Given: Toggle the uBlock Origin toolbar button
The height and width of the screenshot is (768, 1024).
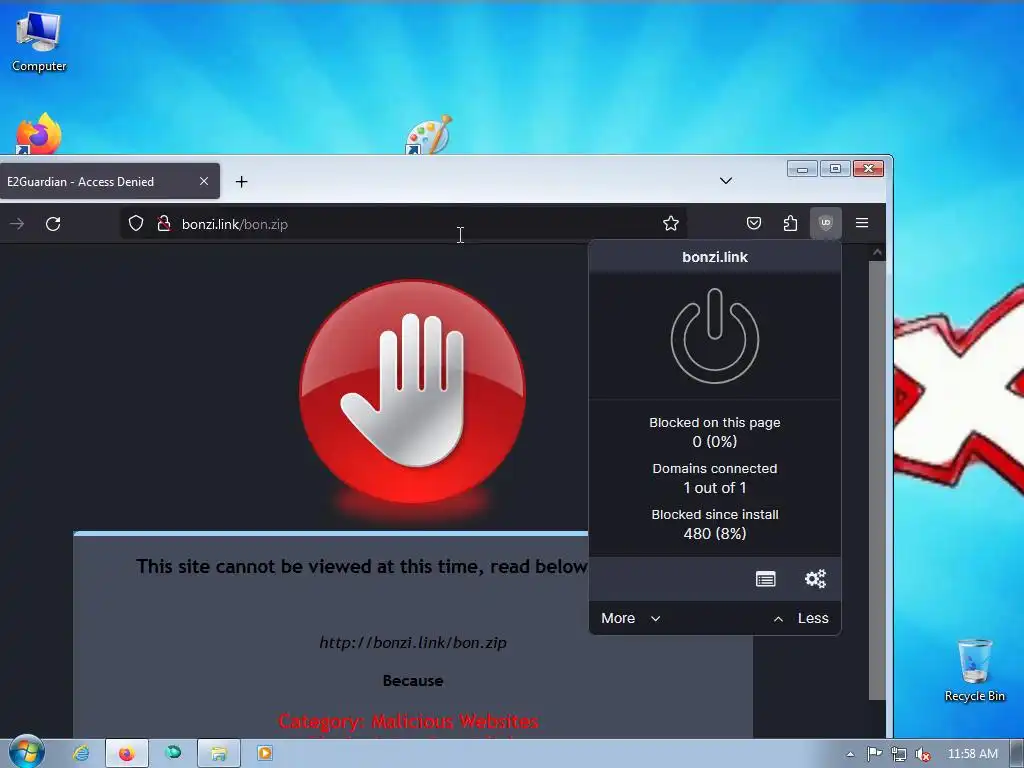Looking at the screenshot, I should (825, 223).
